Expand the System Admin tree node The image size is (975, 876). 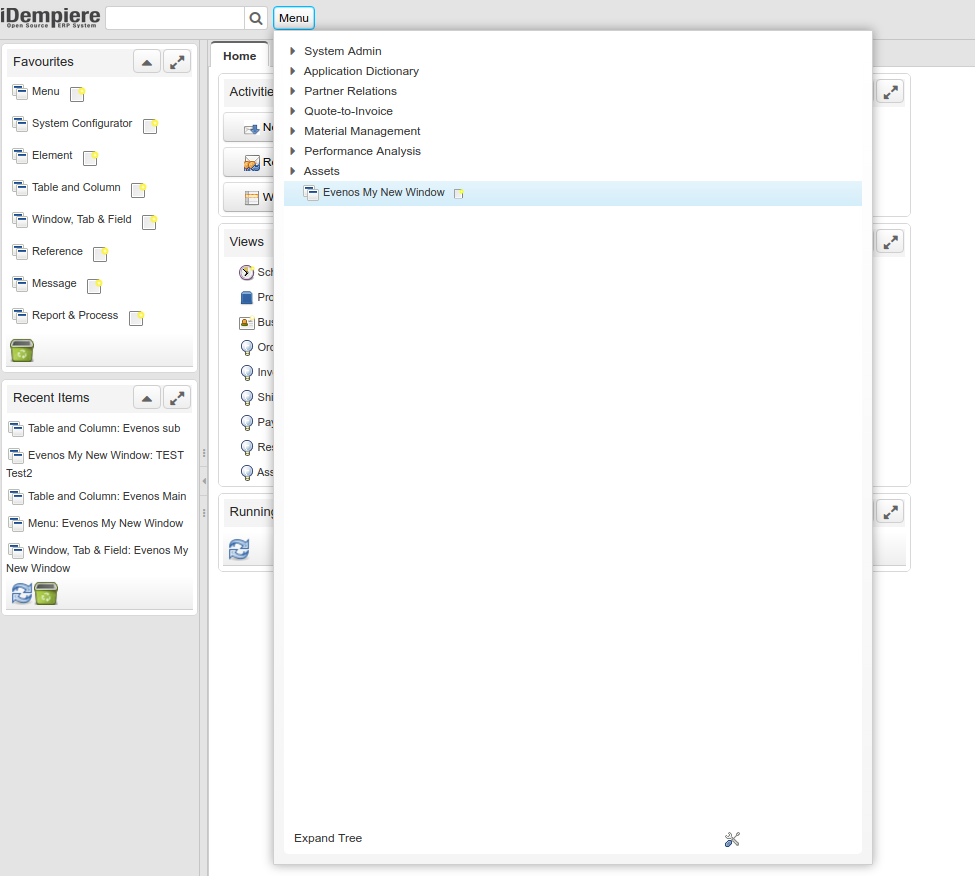292,51
